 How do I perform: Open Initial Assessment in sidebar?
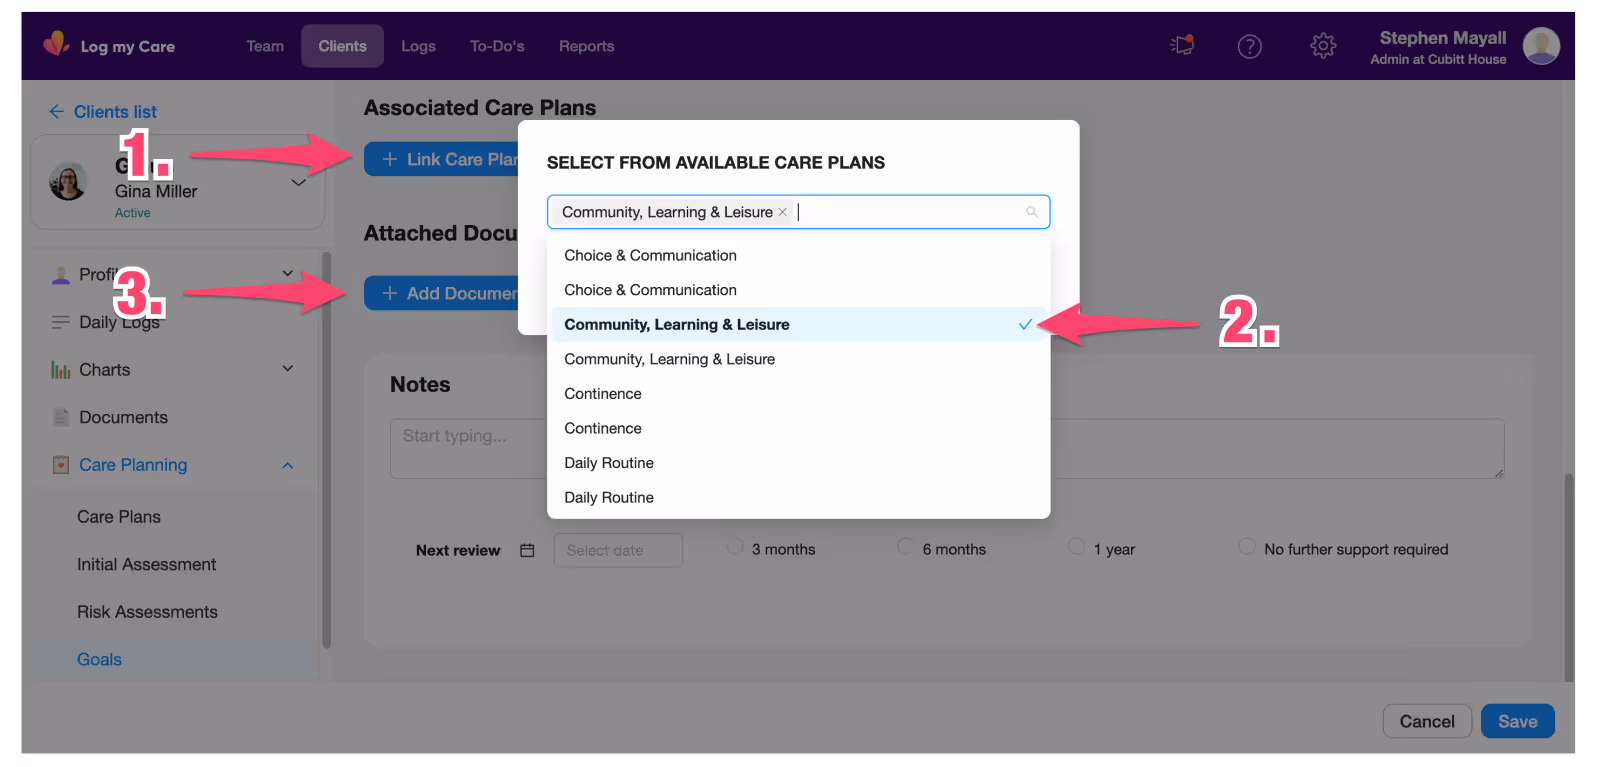[147, 564]
